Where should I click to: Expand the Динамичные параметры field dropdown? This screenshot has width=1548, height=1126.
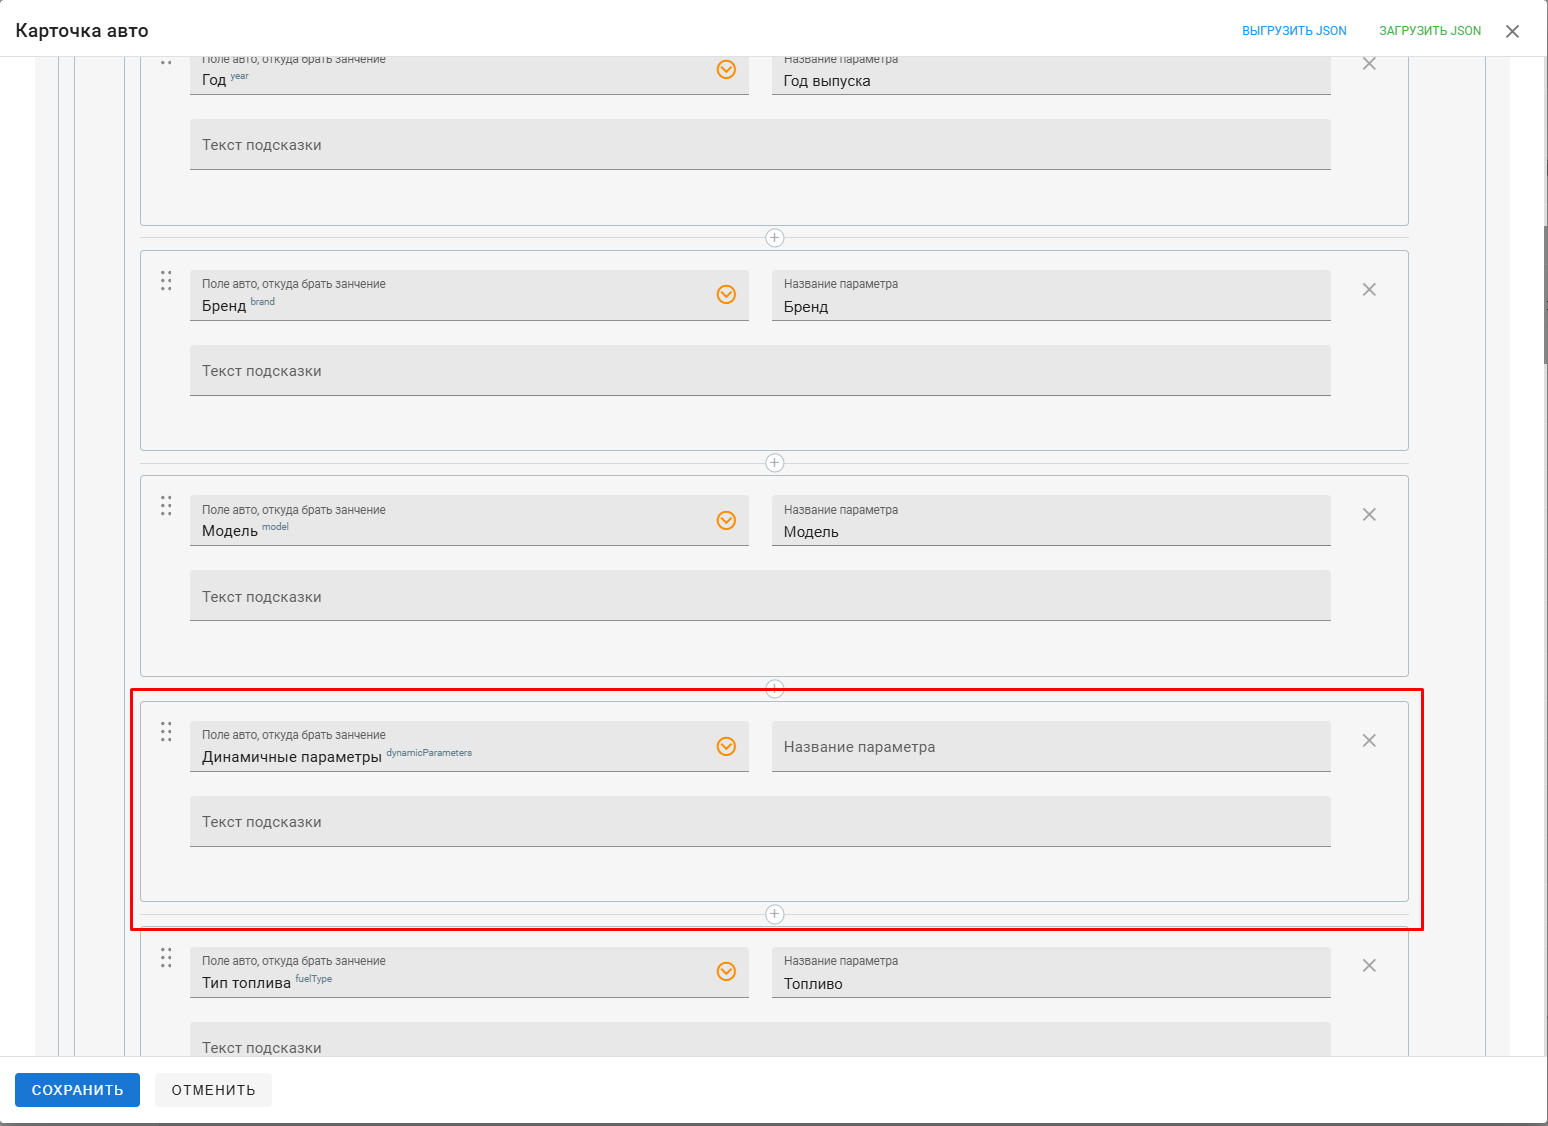(726, 746)
